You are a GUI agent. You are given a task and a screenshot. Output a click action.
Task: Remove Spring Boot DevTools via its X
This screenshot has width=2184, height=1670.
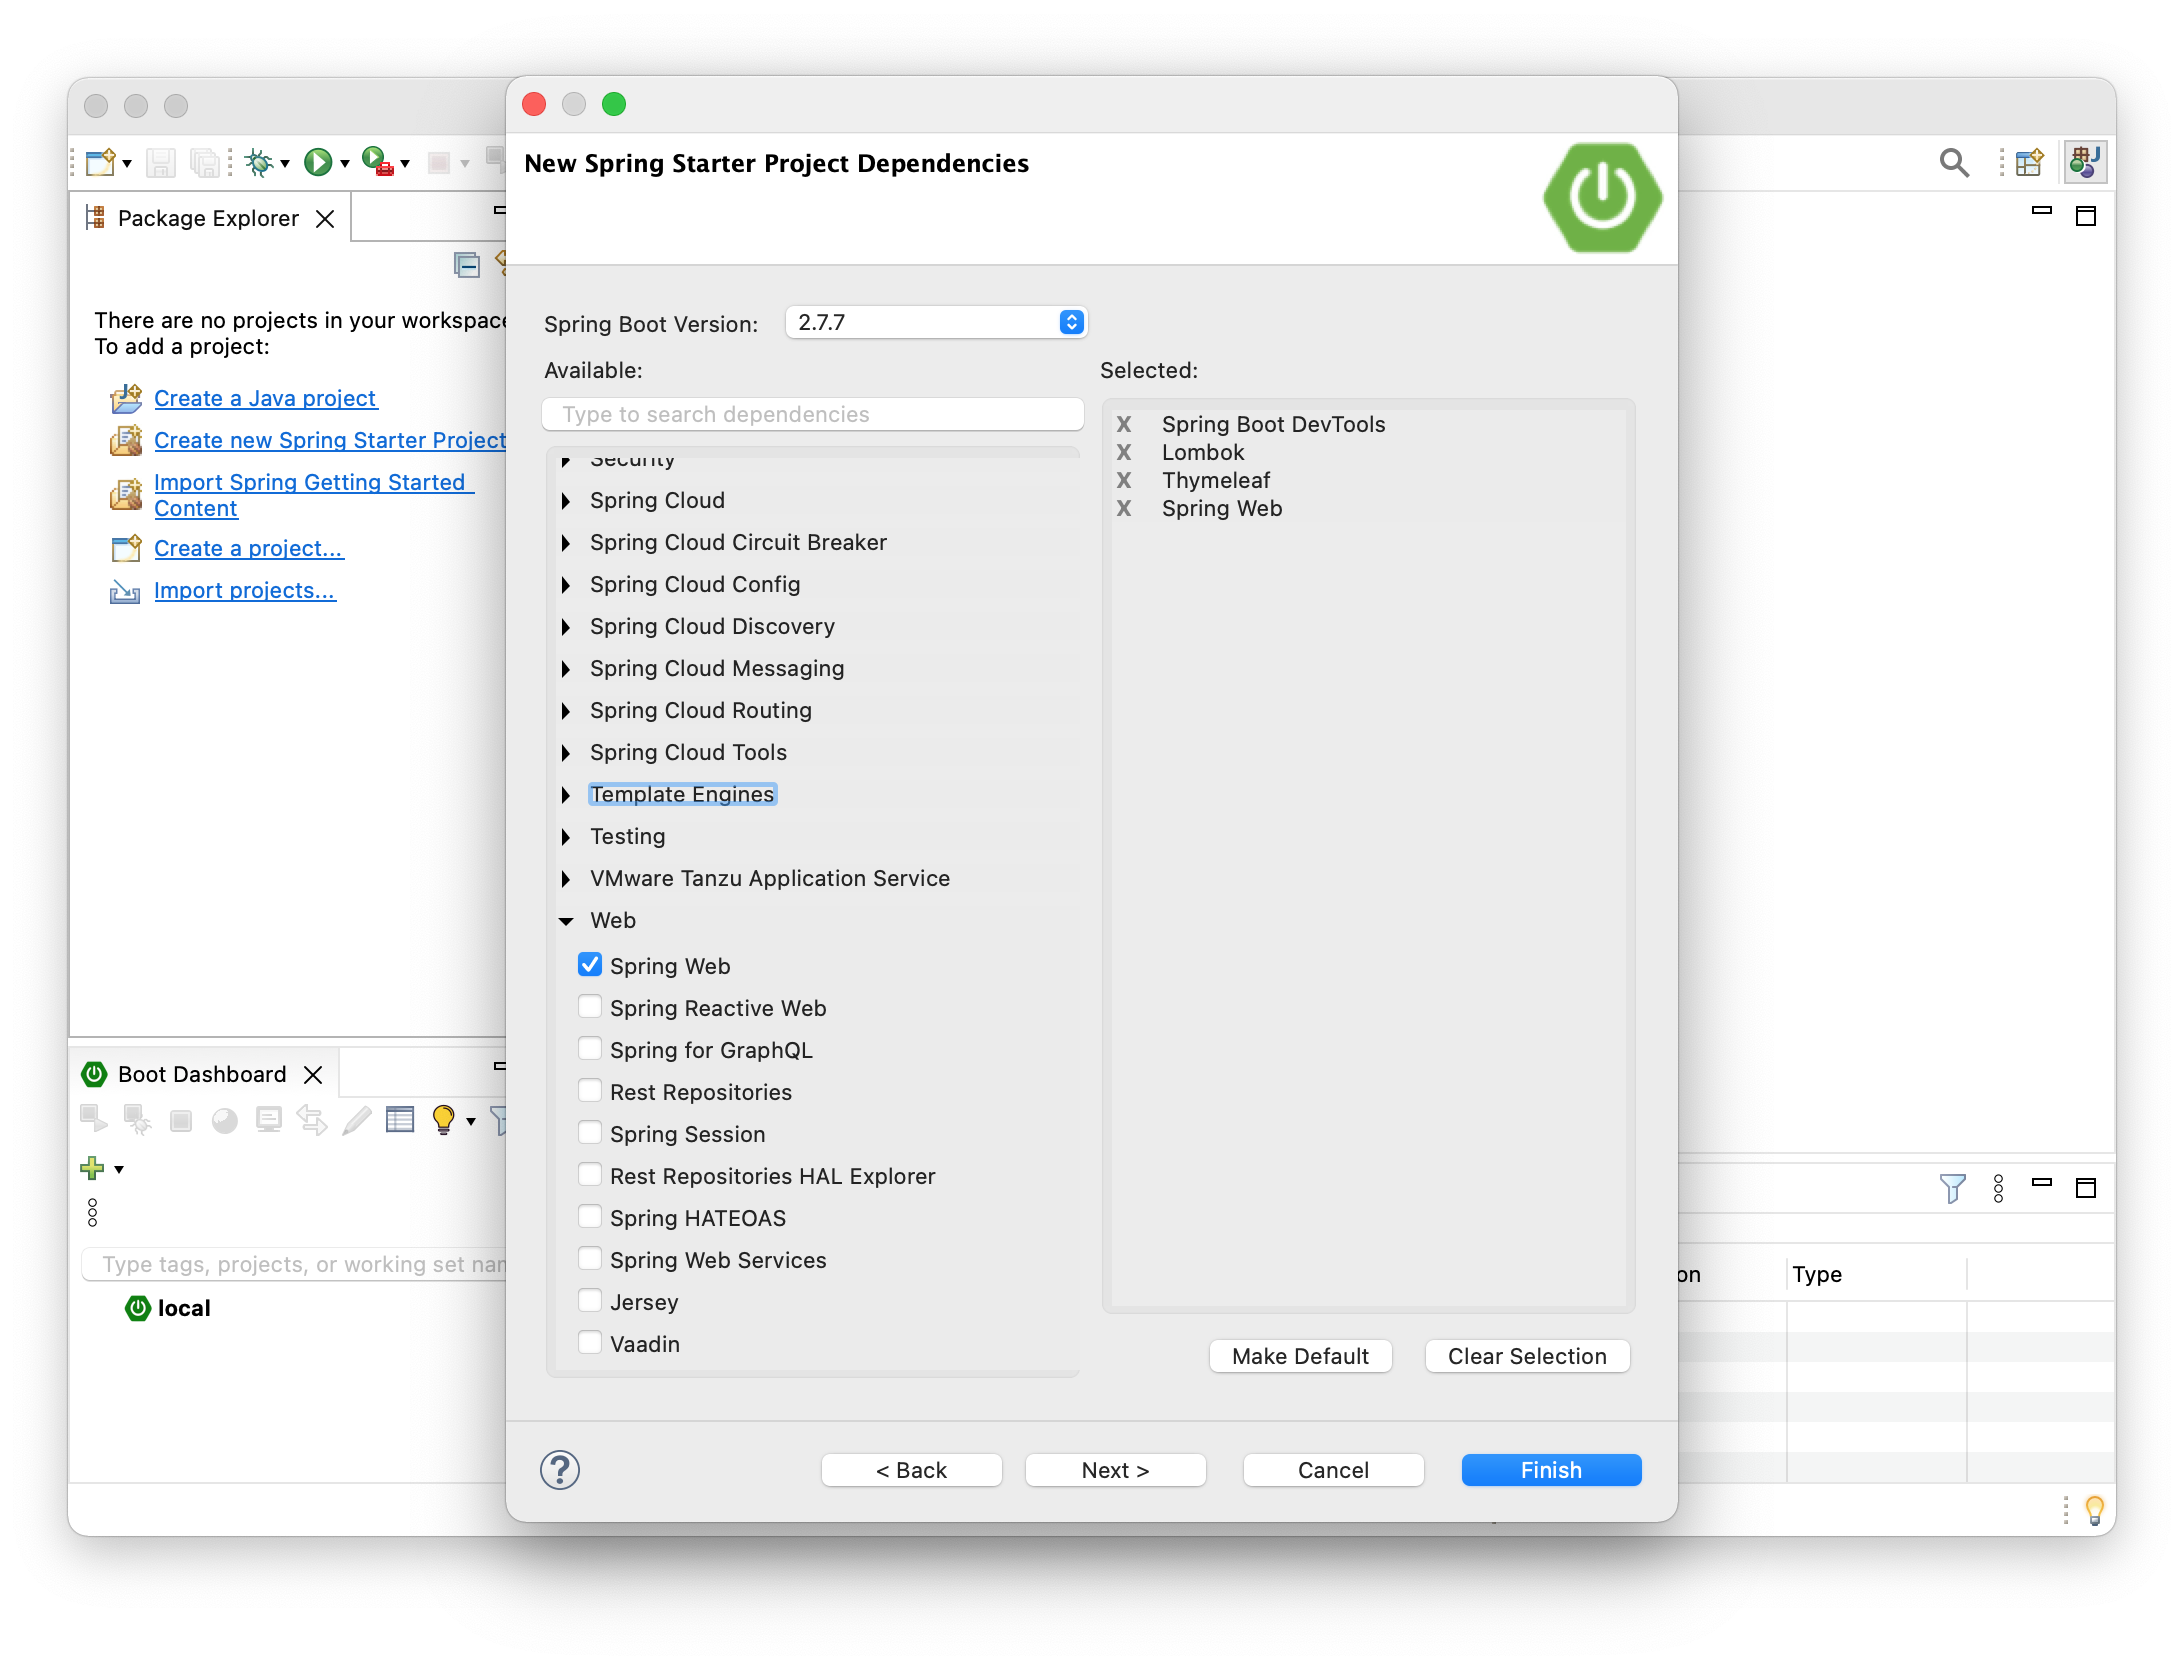click(x=1124, y=424)
